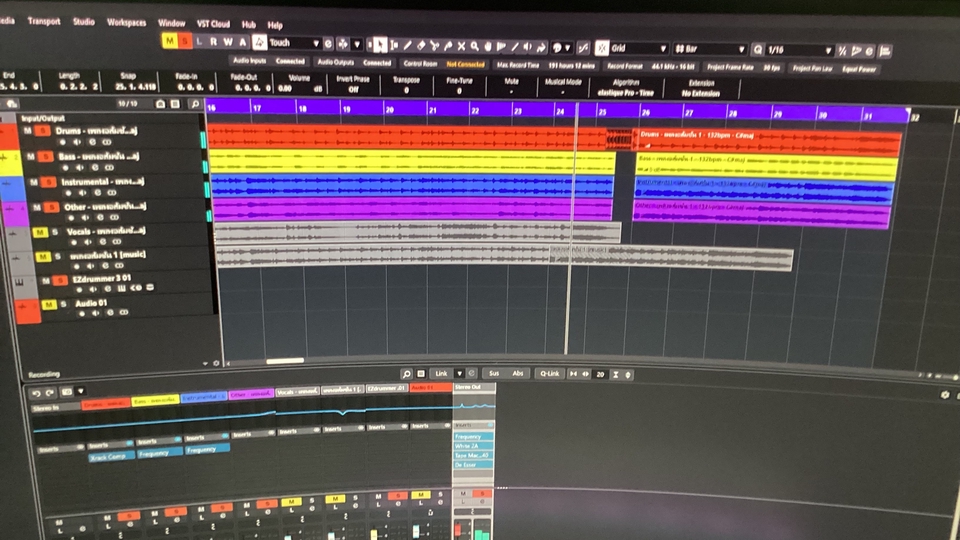Mute the Vocals track
960x540 pixels.
(x=41, y=232)
